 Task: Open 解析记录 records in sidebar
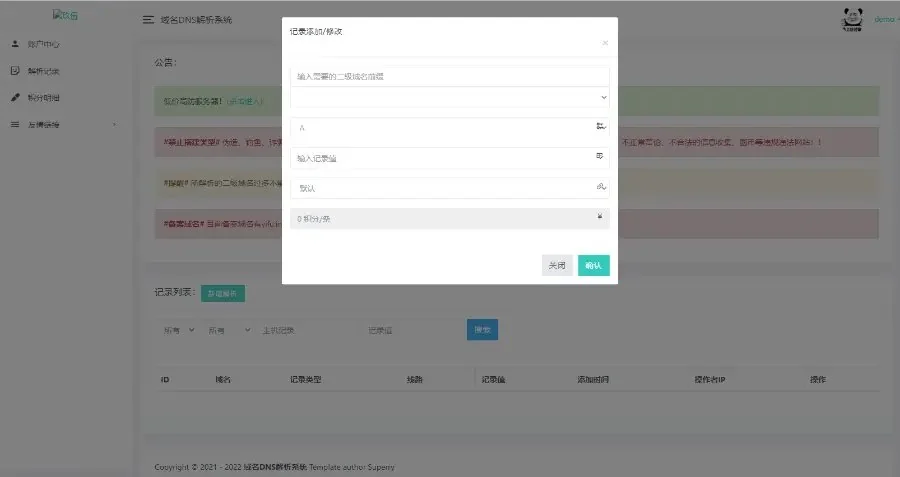[44, 71]
